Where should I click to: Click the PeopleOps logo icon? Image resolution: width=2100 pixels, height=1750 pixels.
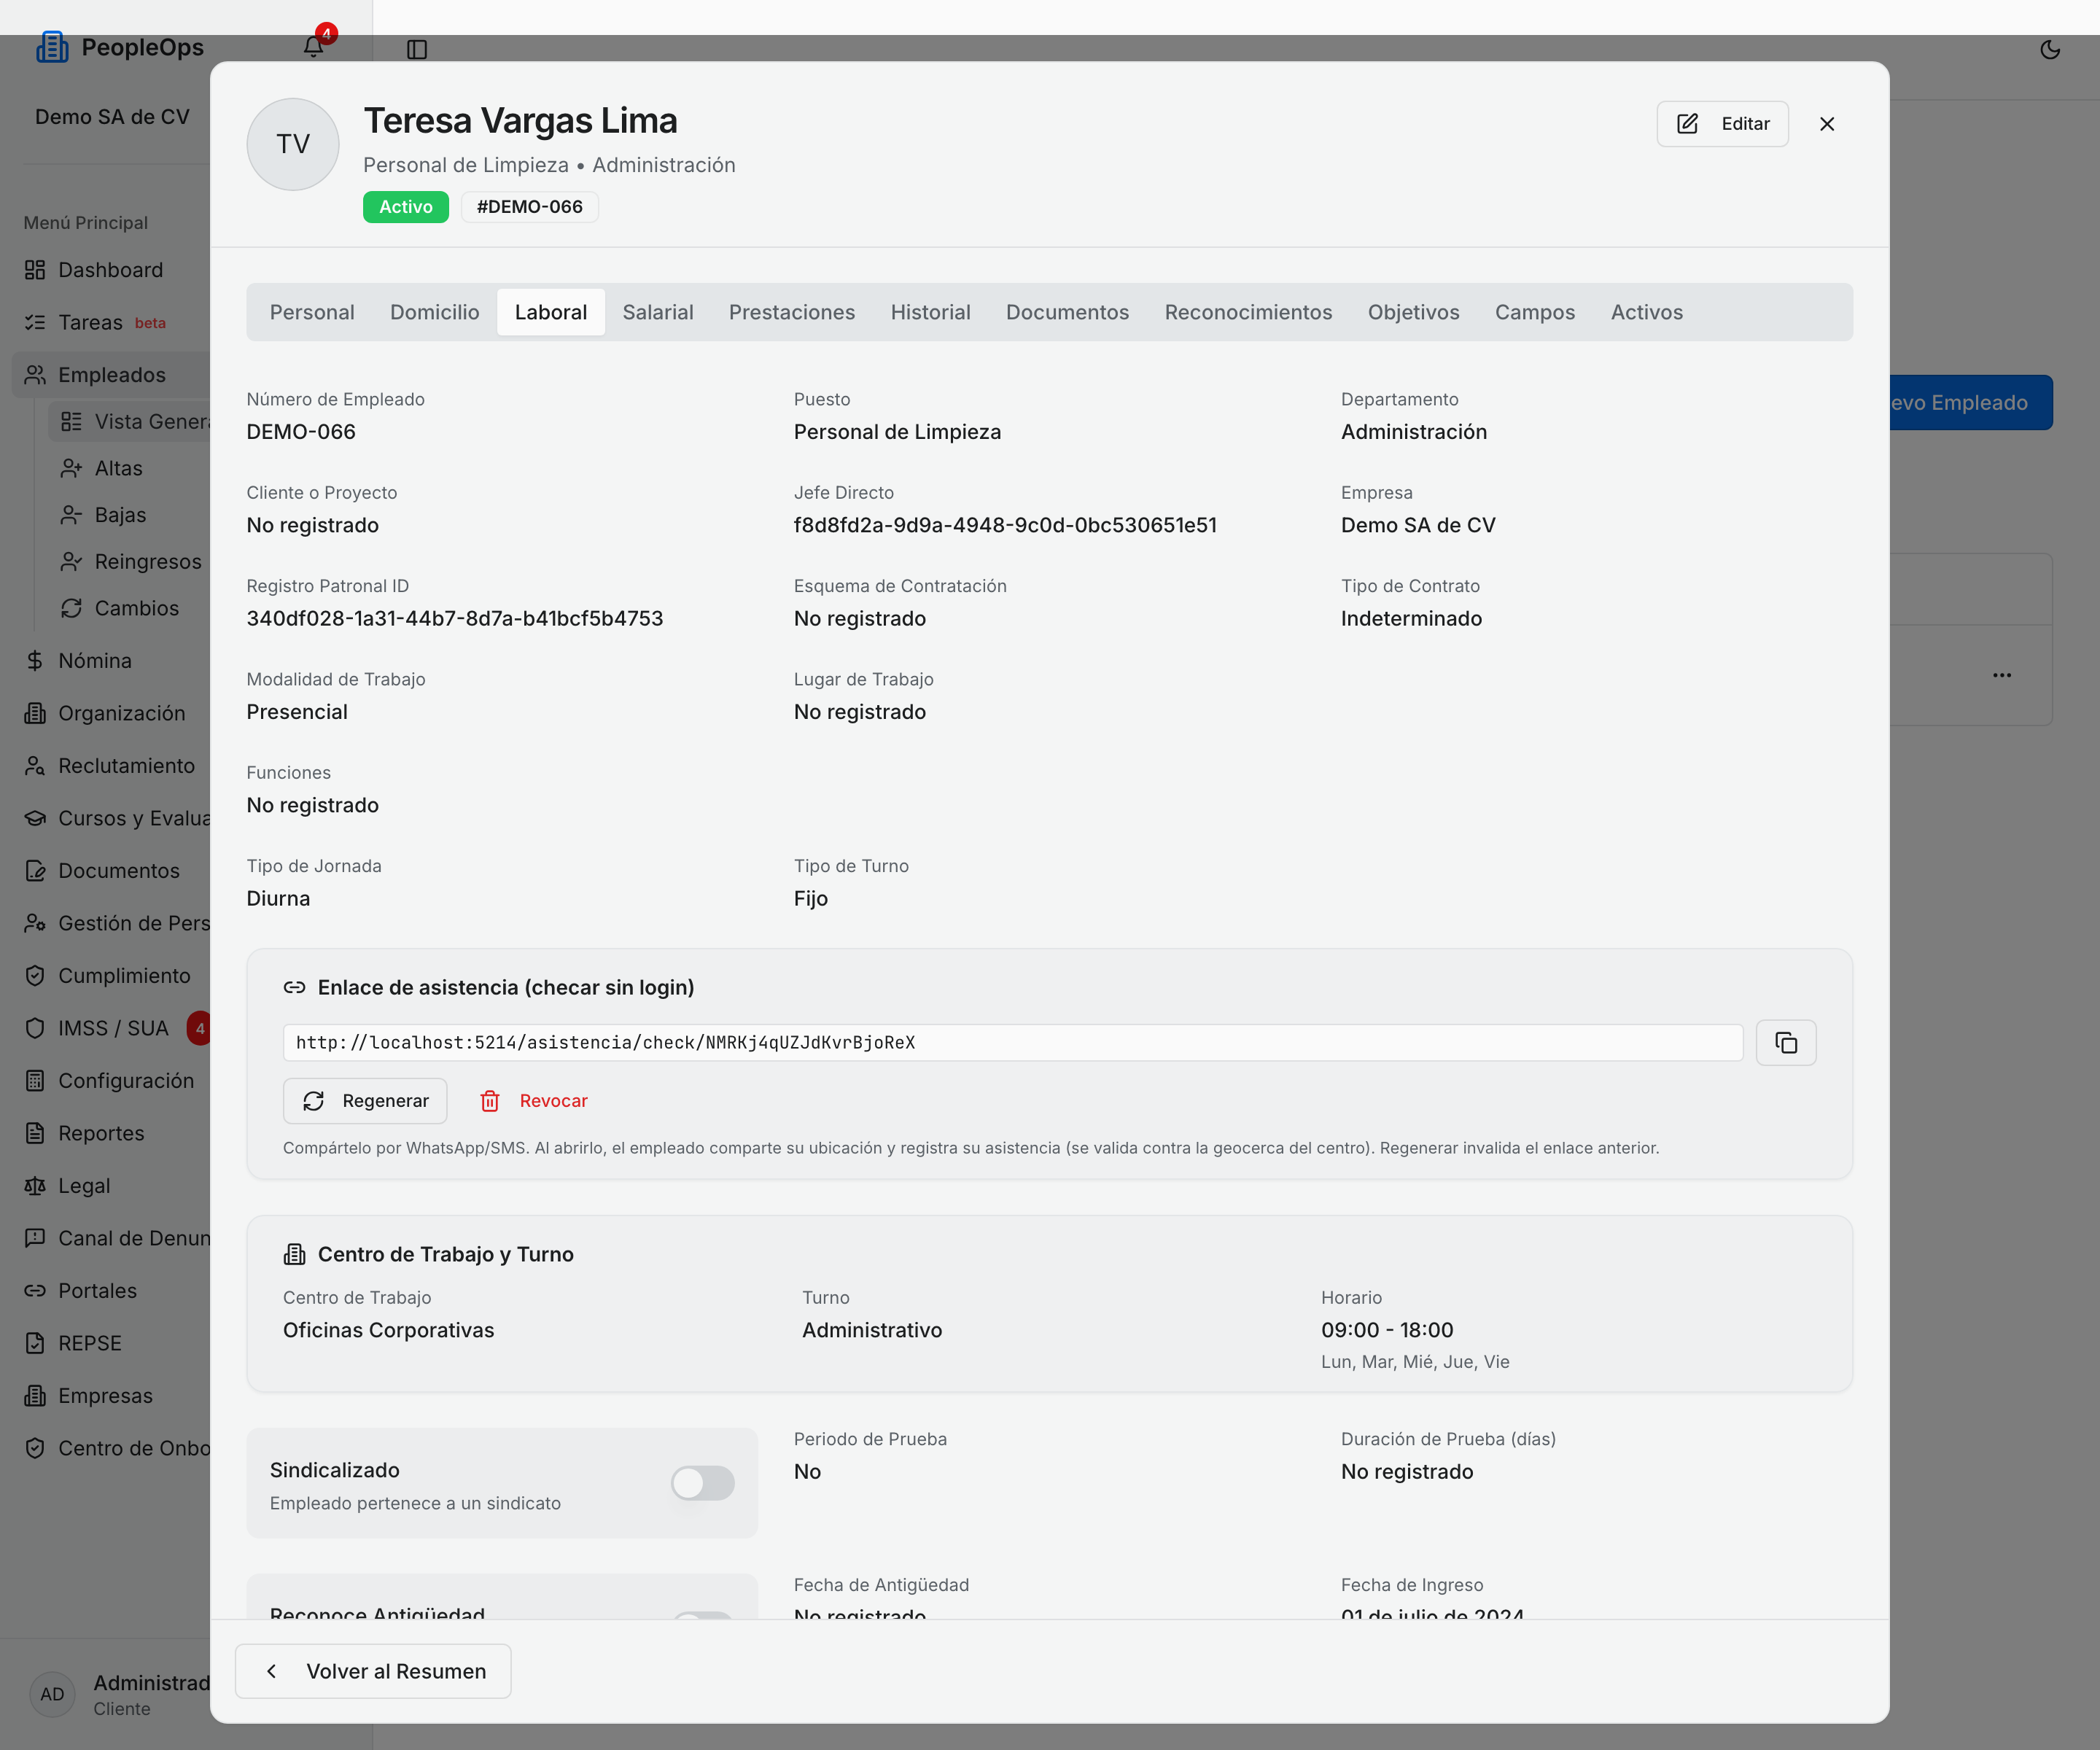[52, 47]
